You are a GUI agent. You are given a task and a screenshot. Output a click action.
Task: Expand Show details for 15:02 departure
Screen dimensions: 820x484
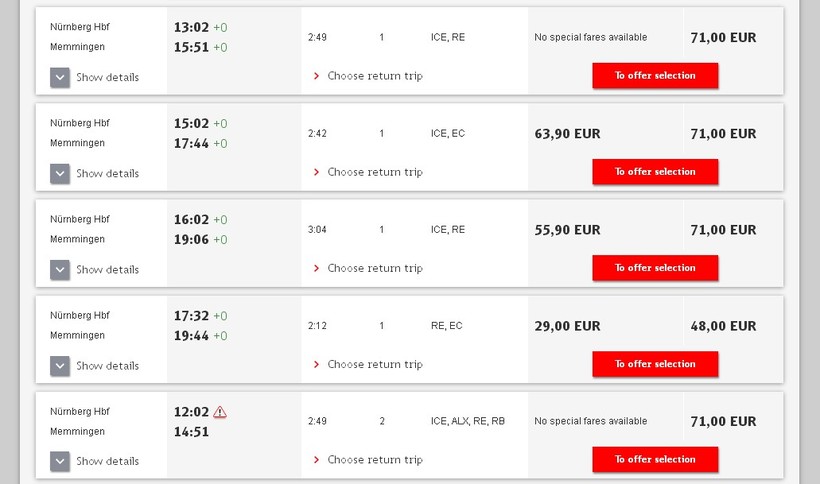[x=60, y=173]
